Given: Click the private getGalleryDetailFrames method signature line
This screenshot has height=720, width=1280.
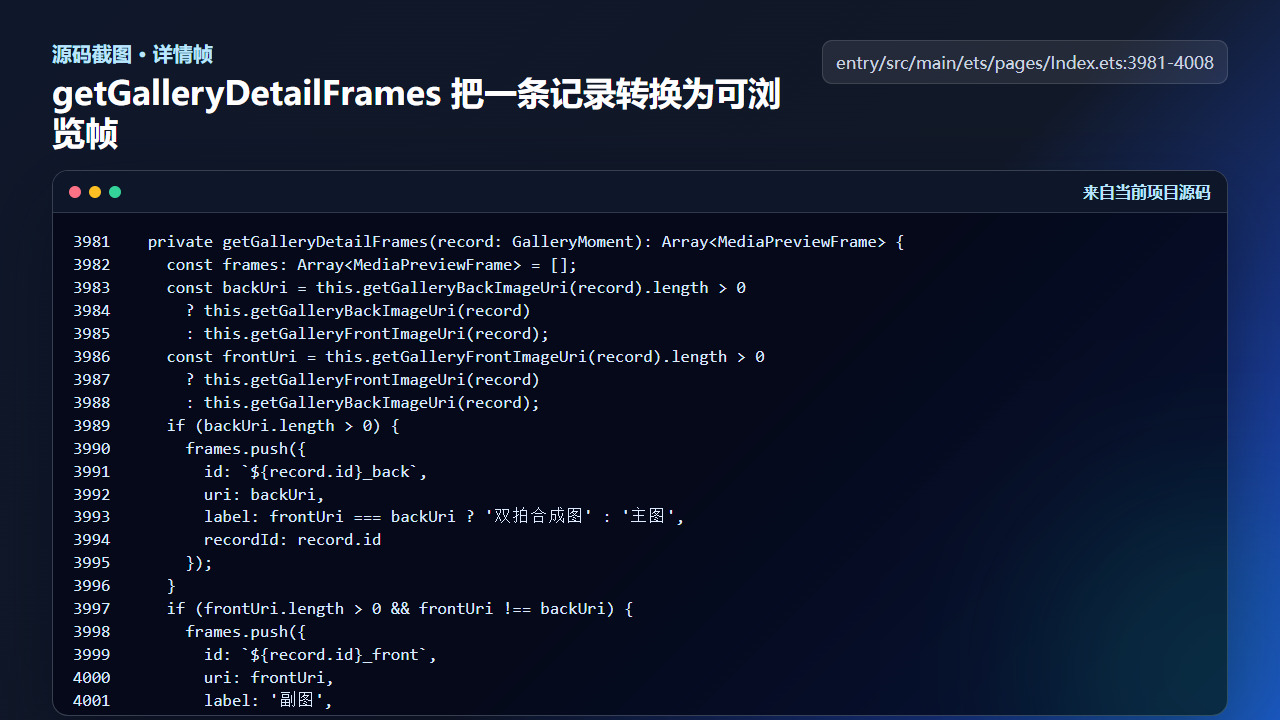Looking at the screenshot, I should coord(526,242).
